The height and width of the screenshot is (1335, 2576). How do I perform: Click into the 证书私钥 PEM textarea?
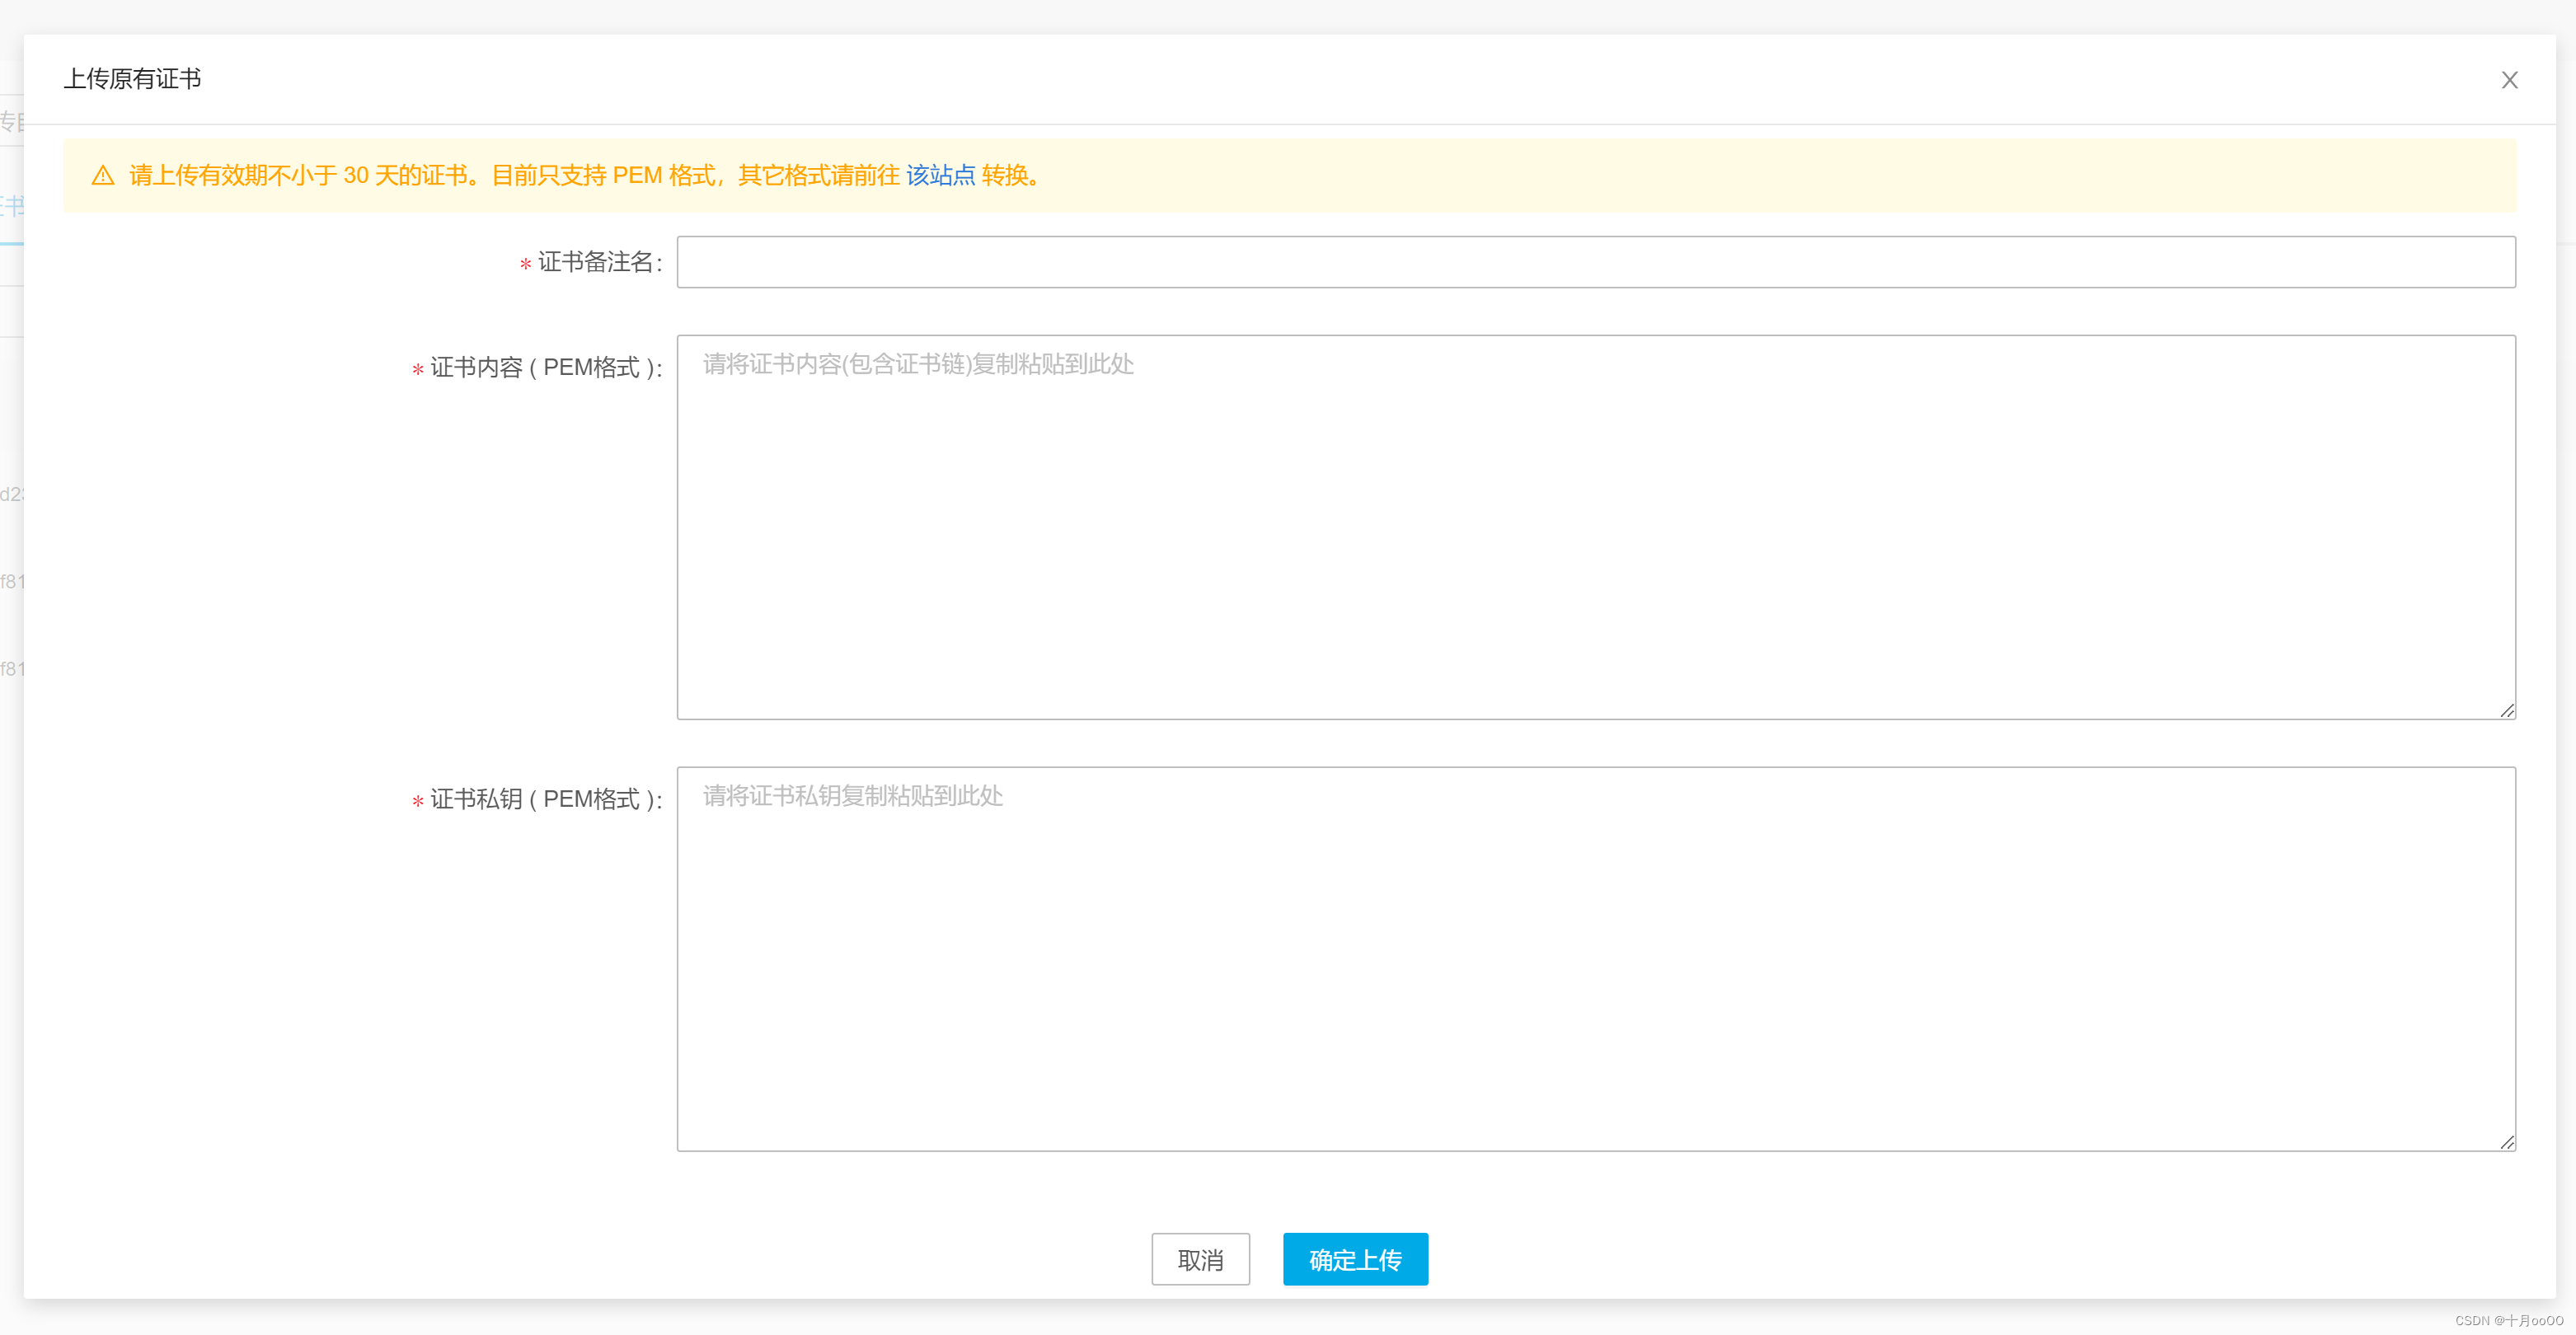[1595, 958]
